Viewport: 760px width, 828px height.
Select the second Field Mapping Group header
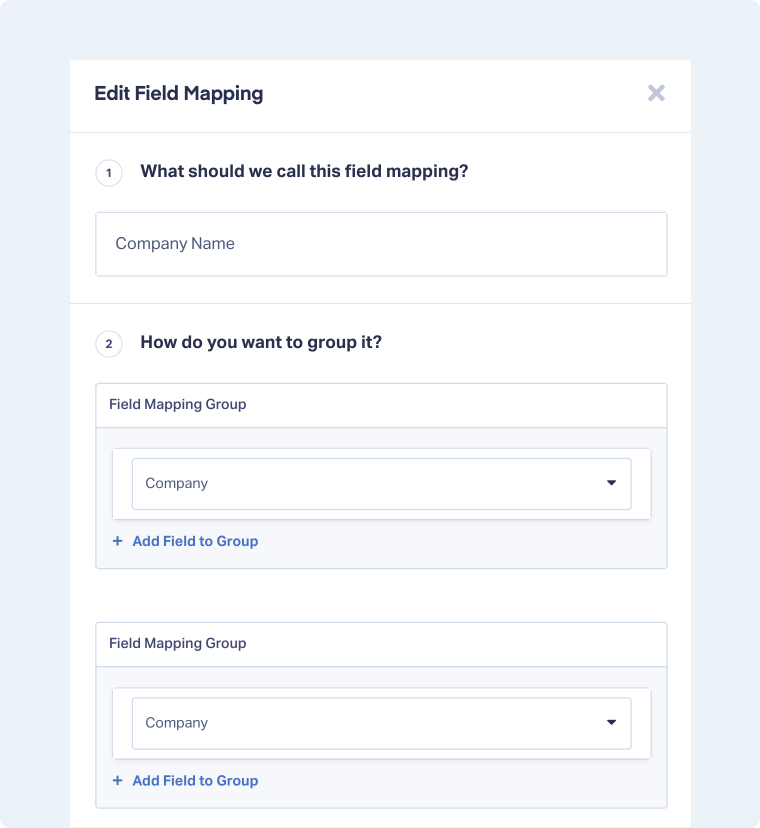177,643
